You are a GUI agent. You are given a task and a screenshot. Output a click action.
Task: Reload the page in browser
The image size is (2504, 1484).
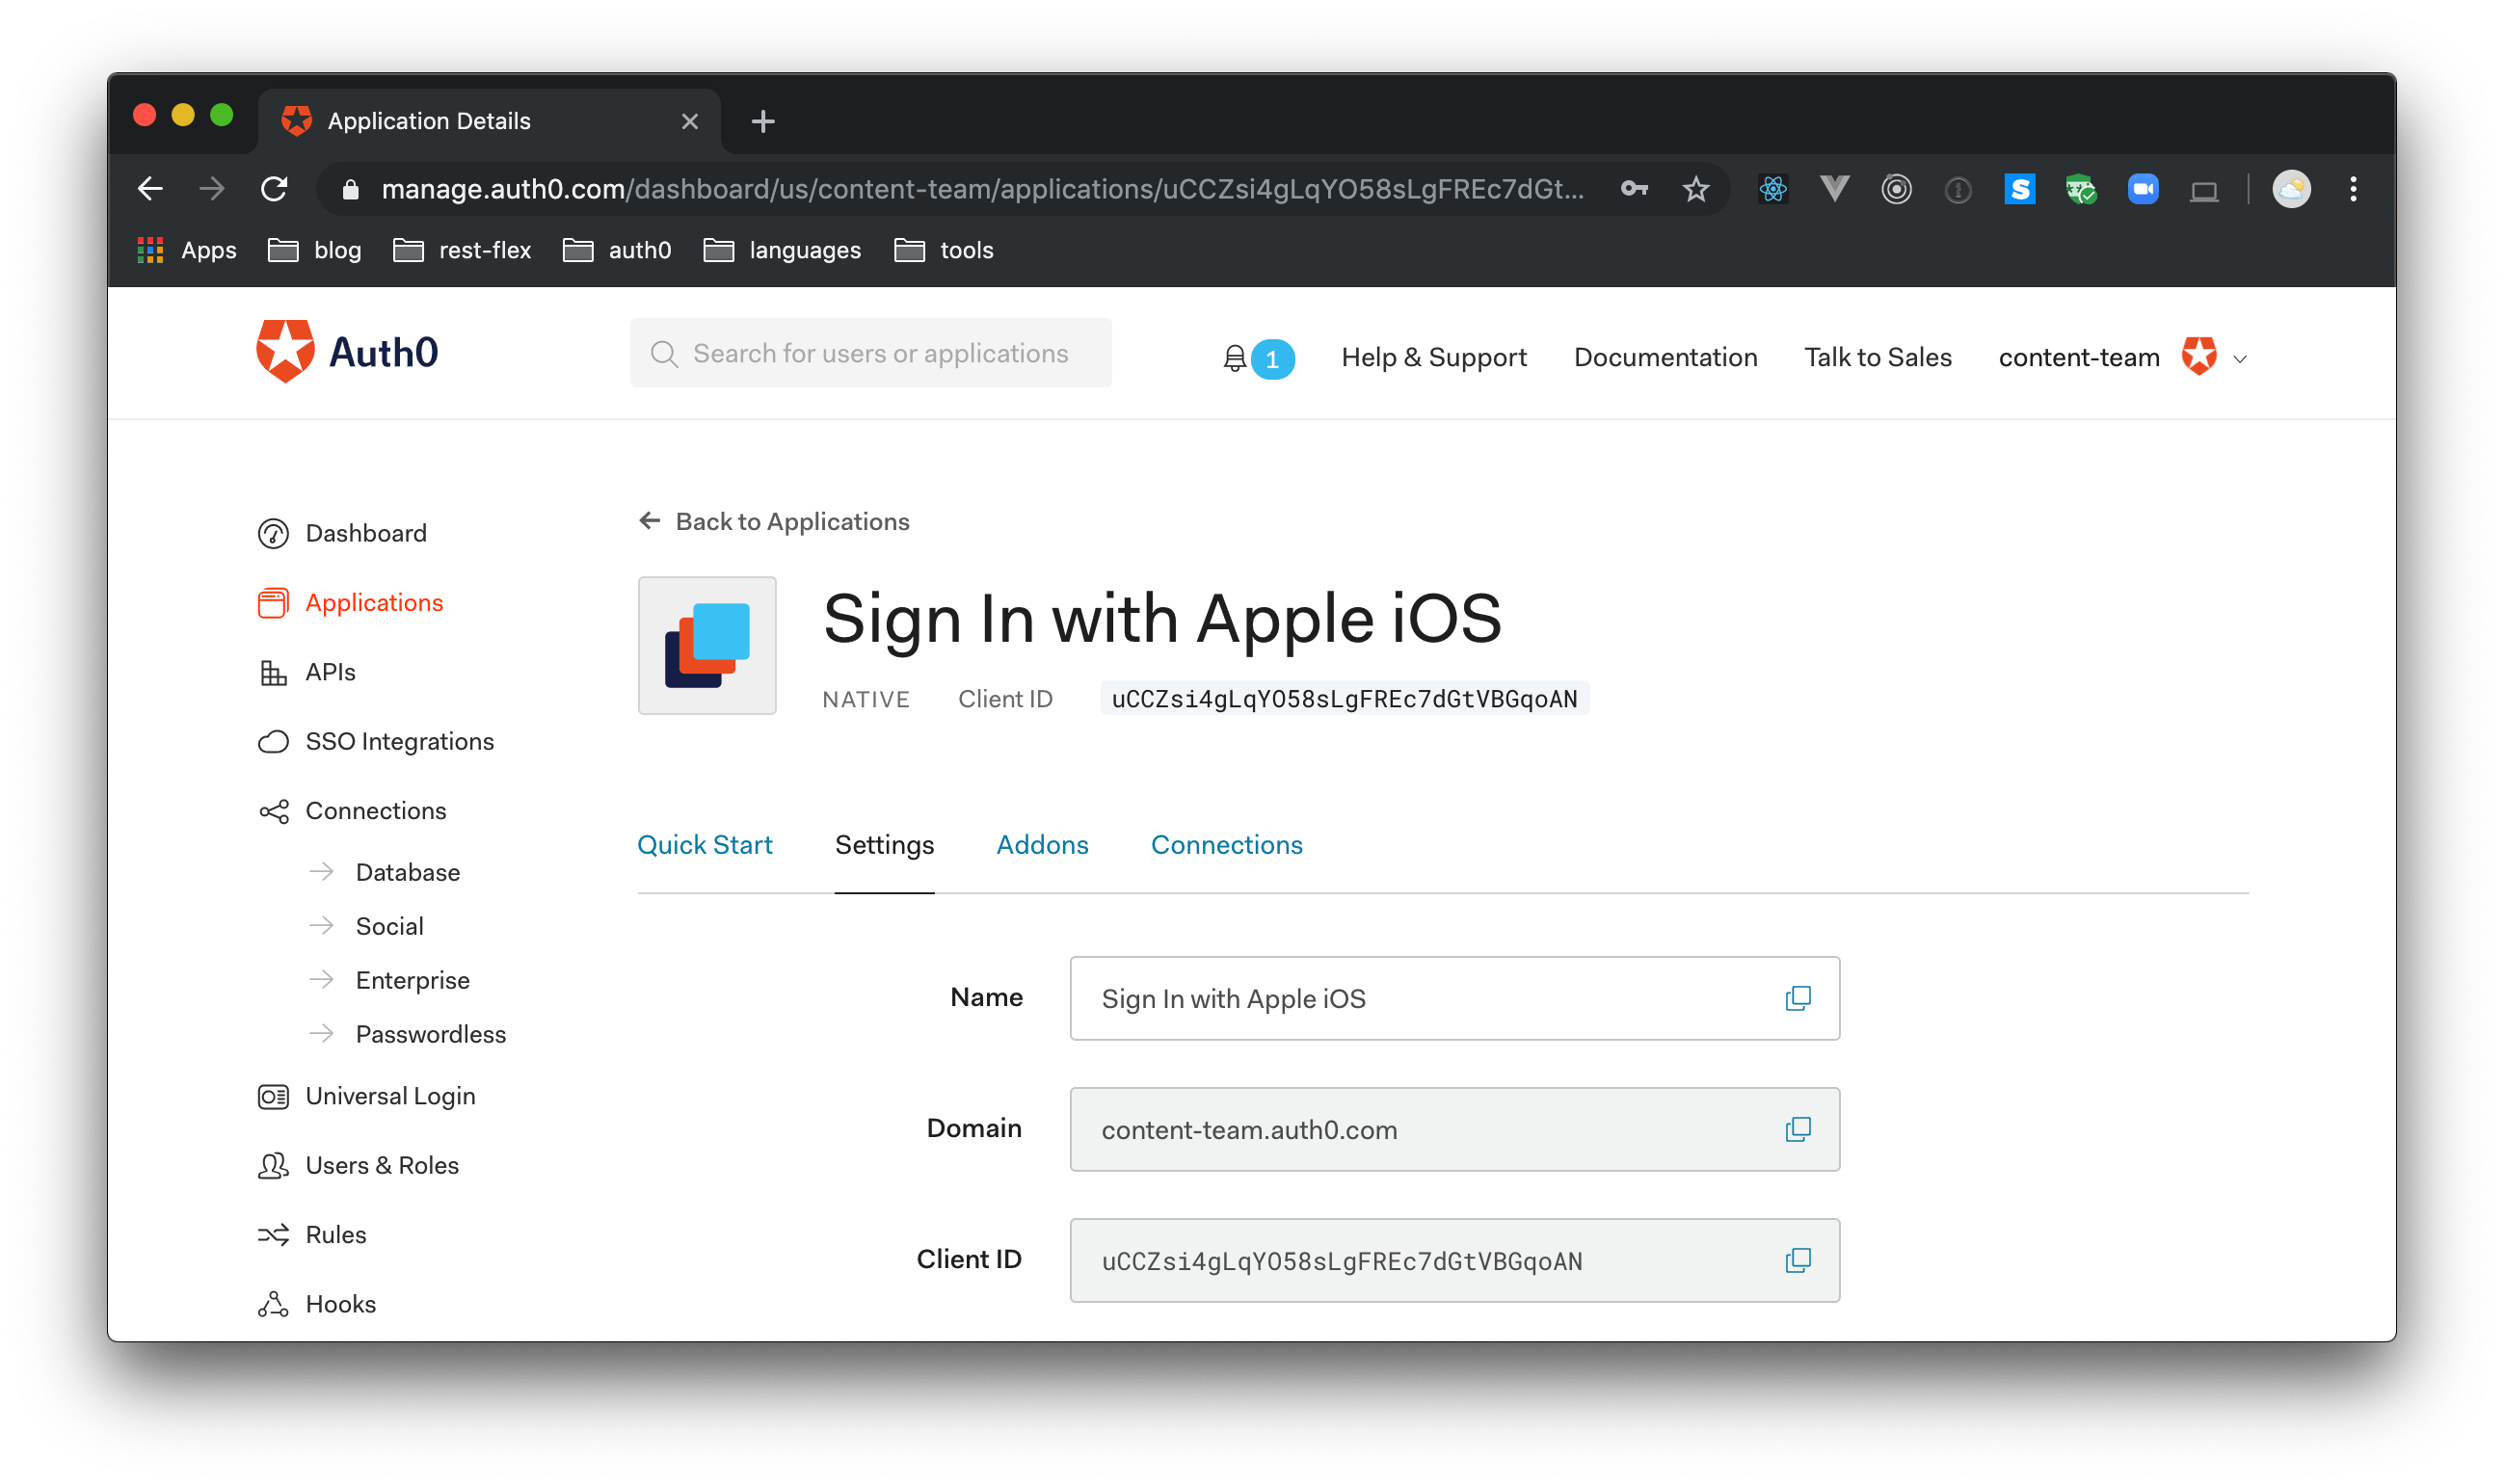pos(274,189)
